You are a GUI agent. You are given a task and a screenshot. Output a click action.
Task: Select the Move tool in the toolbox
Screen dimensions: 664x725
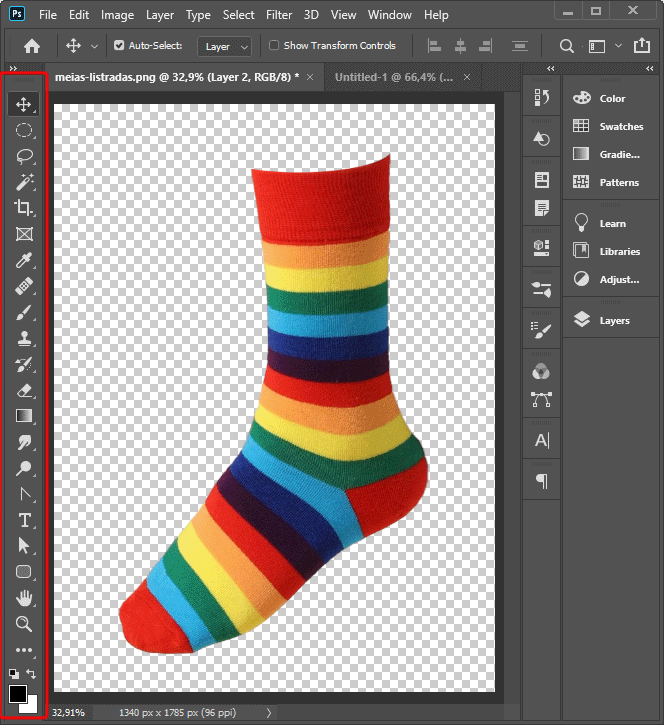tap(24, 104)
